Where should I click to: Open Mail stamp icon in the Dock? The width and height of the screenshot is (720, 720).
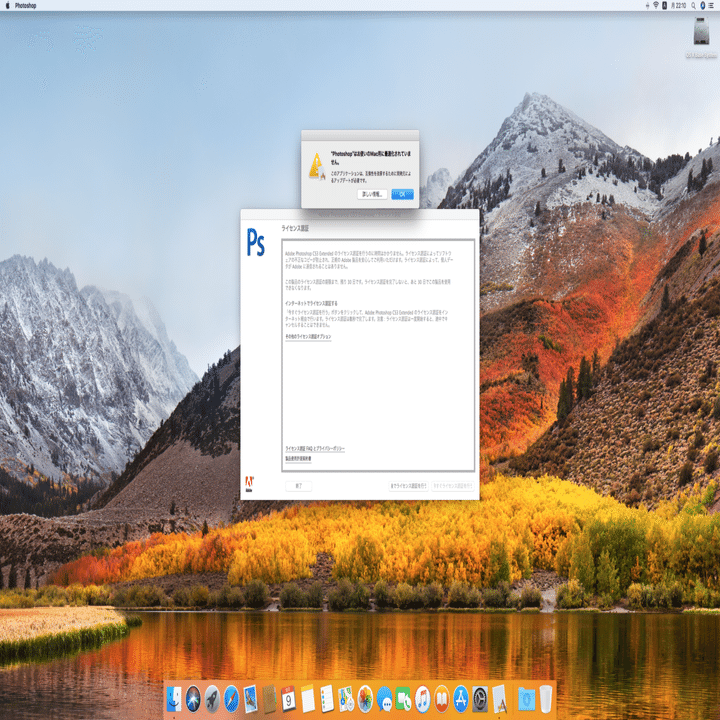pyautogui.click(x=250, y=699)
